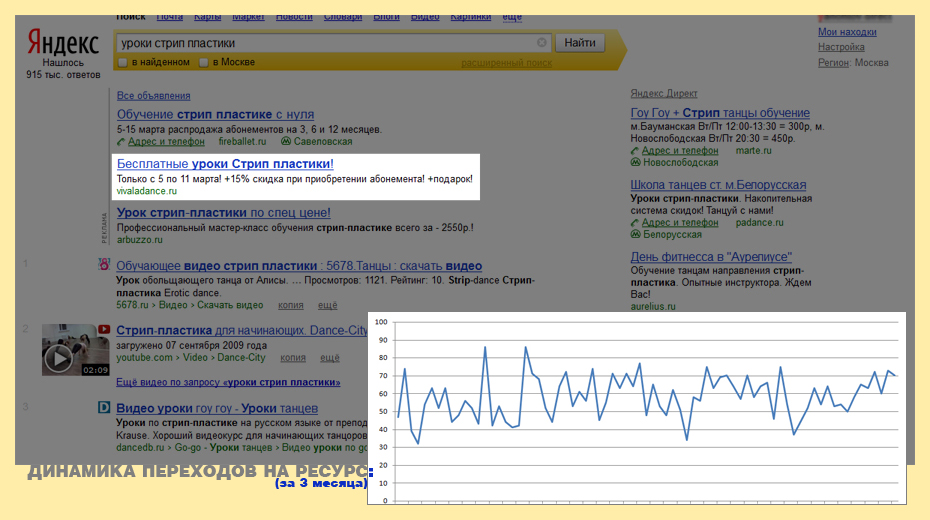Open ad 'Гоу Гоу + Стрип танцы обучение'

(720, 113)
